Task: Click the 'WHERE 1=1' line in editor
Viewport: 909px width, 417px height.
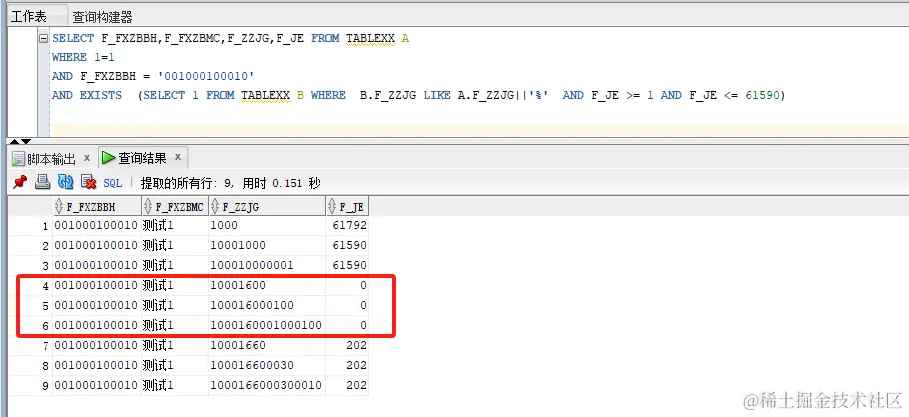Action: coord(83,57)
